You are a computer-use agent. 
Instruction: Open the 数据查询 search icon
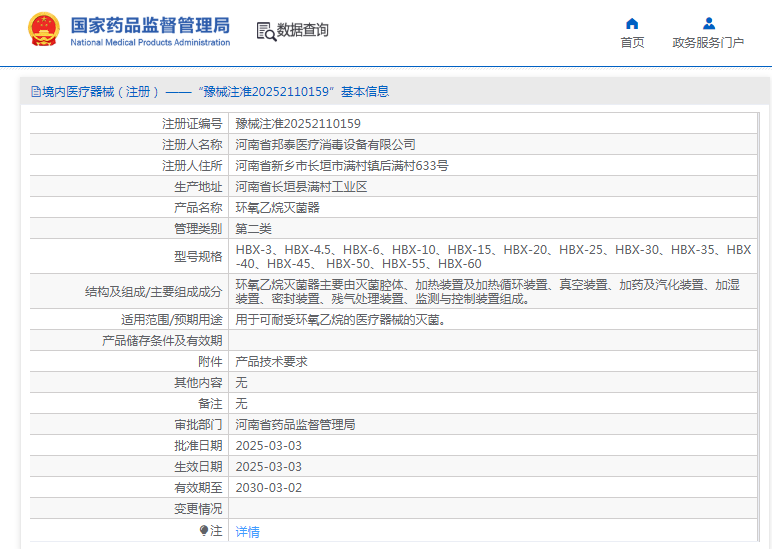pyautogui.click(x=266, y=31)
